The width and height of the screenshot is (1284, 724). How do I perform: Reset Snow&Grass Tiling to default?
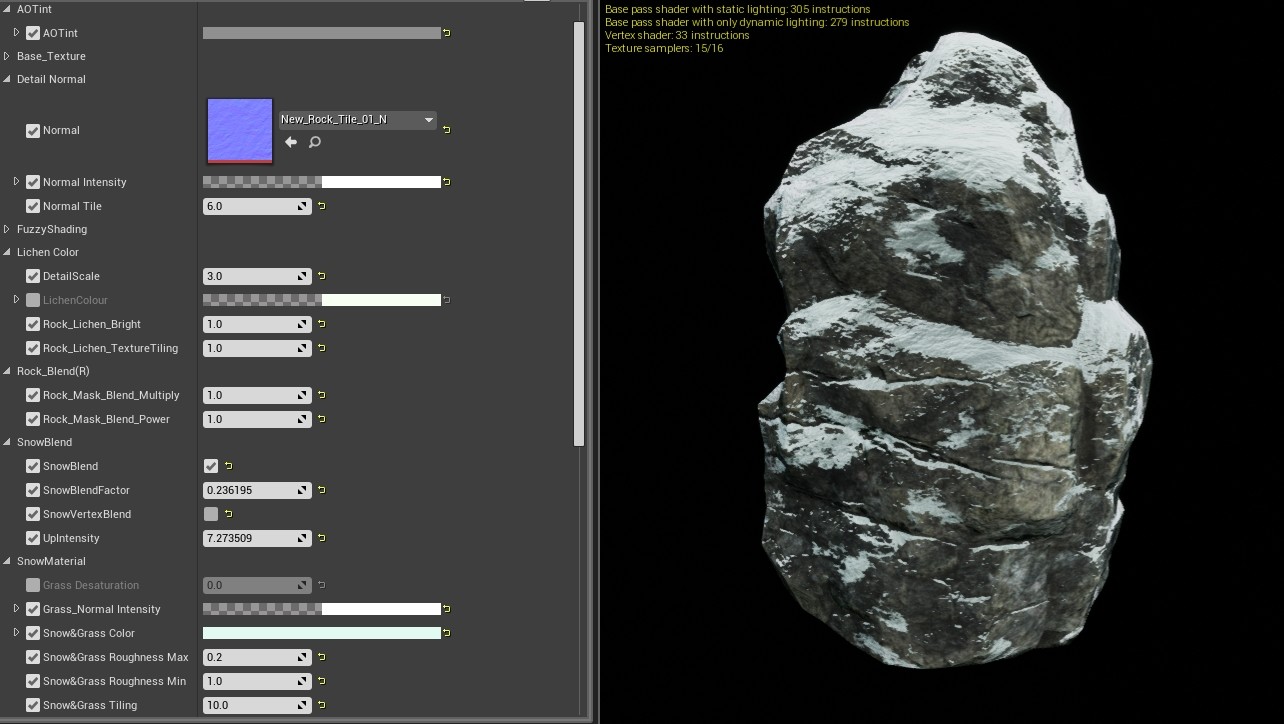click(321, 705)
